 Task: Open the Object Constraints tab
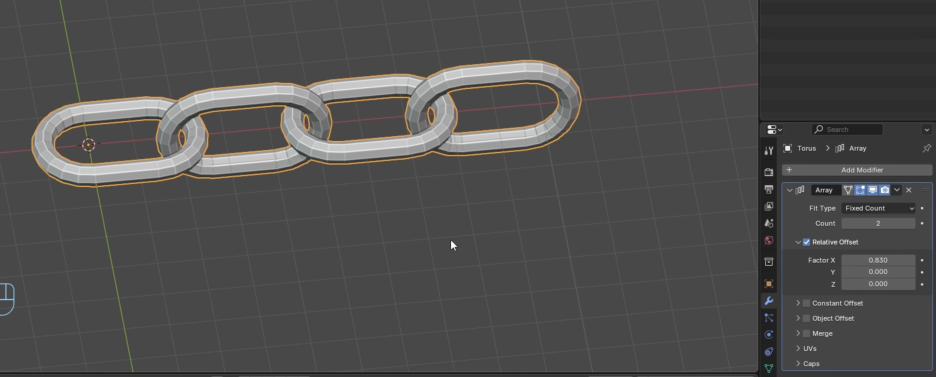click(769, 351)
